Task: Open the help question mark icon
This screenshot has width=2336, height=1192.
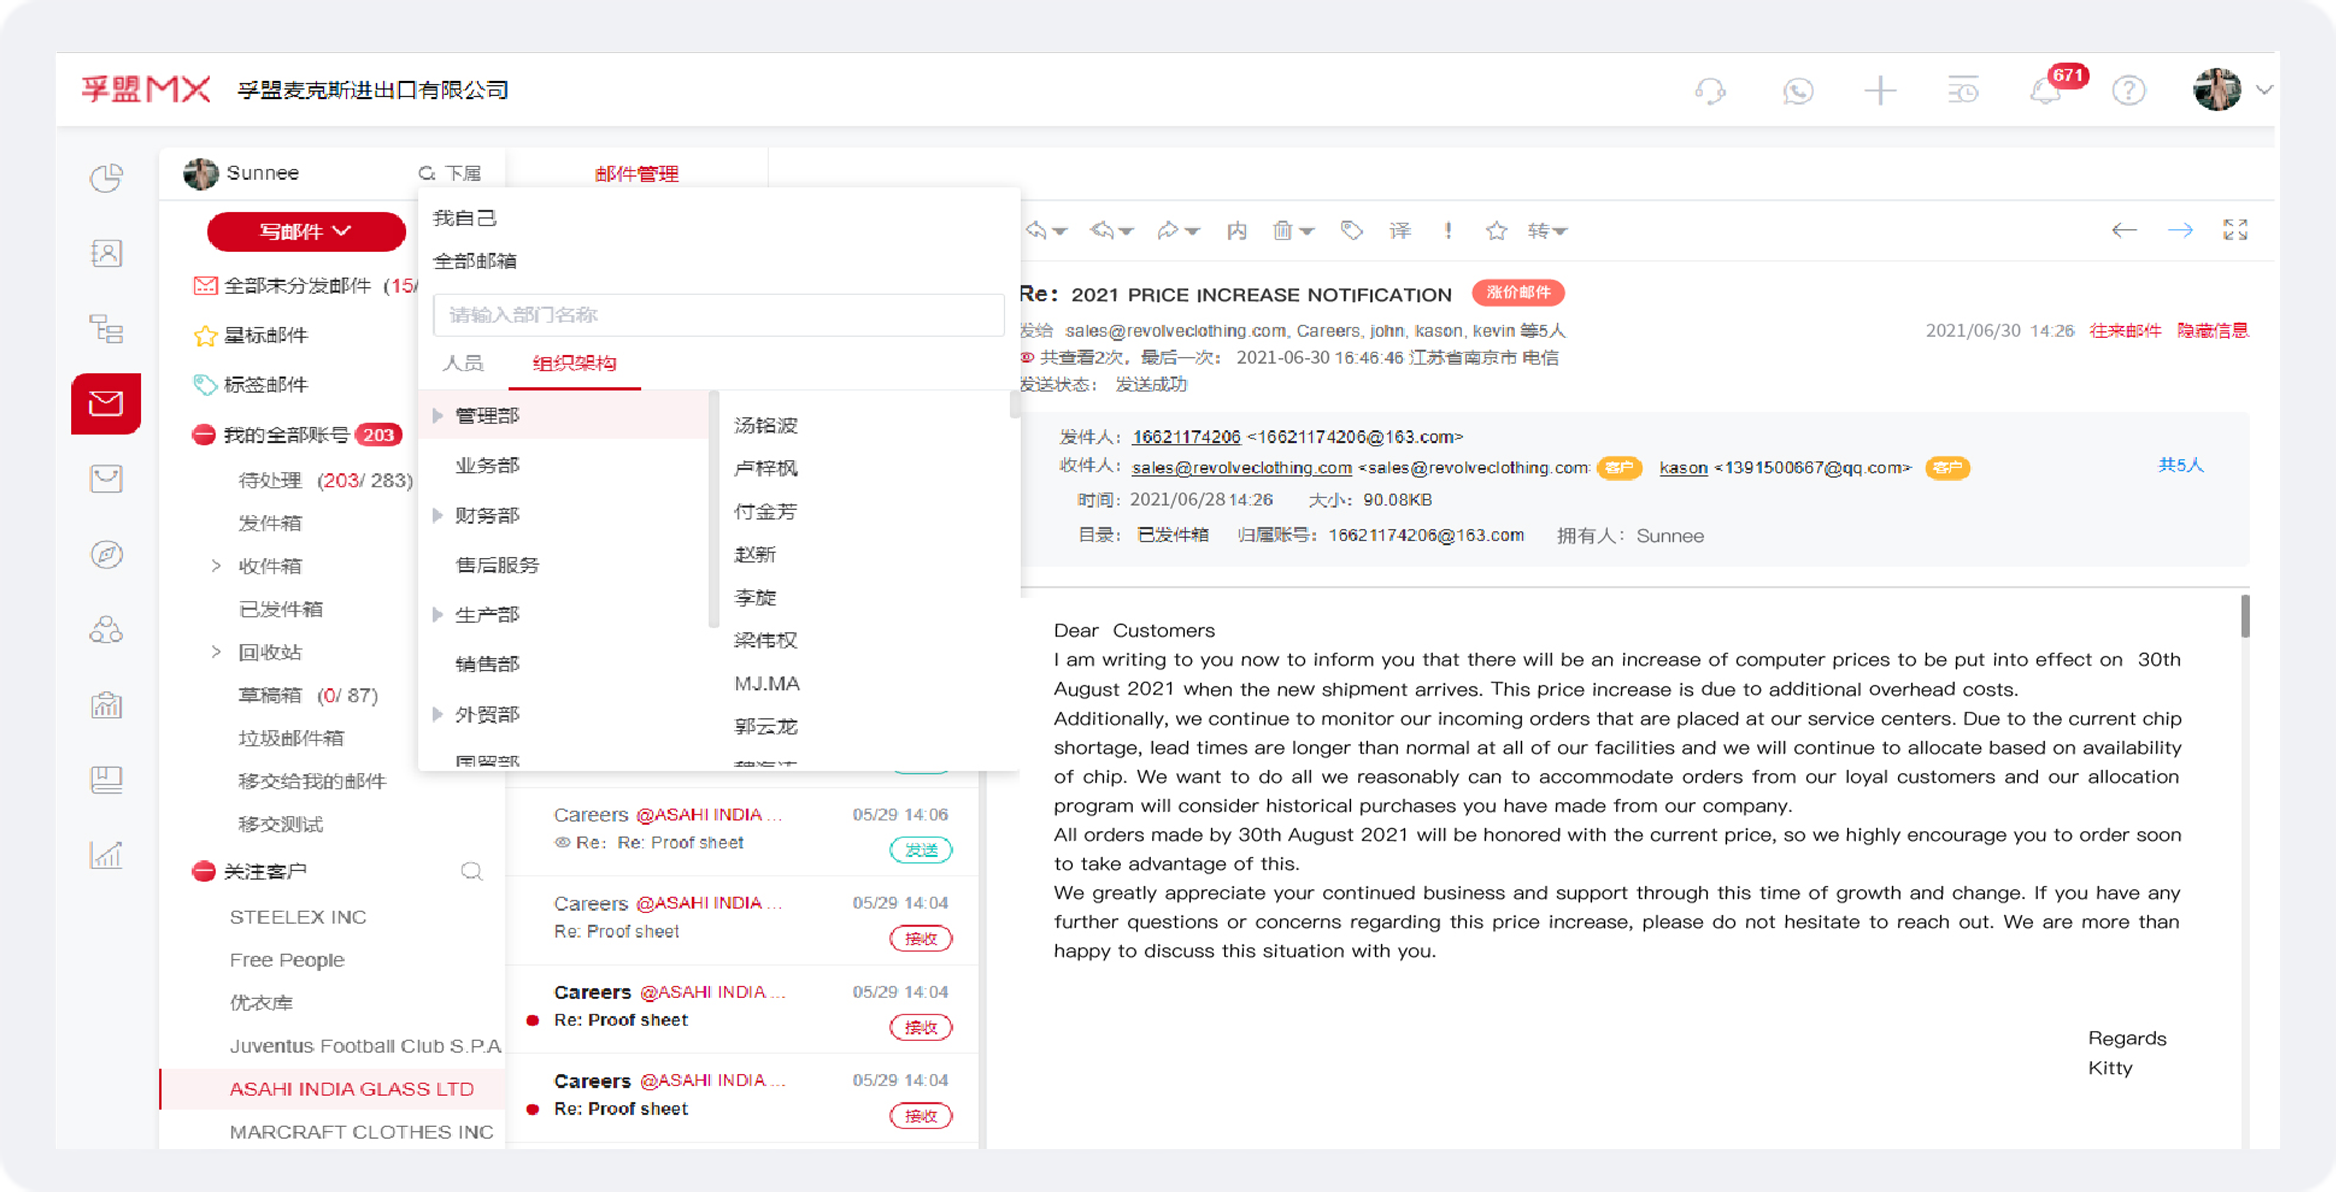Action: [x=2128, y=91]
